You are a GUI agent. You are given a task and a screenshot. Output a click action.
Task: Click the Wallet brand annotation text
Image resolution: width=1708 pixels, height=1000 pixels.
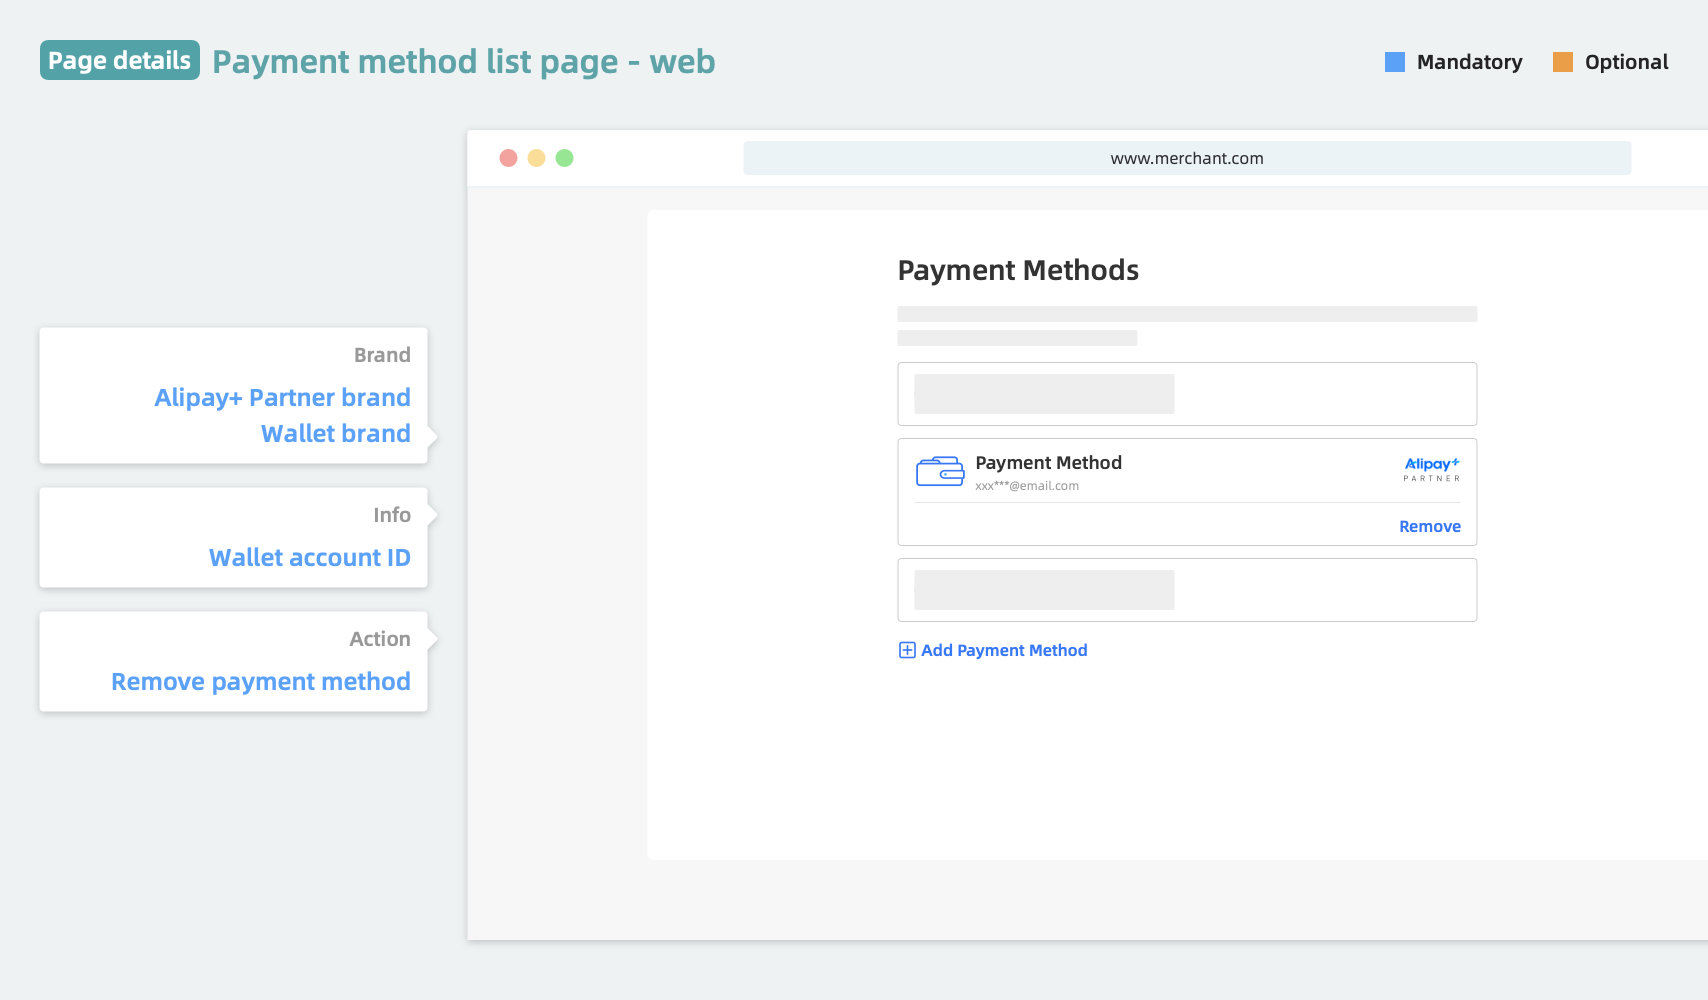coord(335,433)
